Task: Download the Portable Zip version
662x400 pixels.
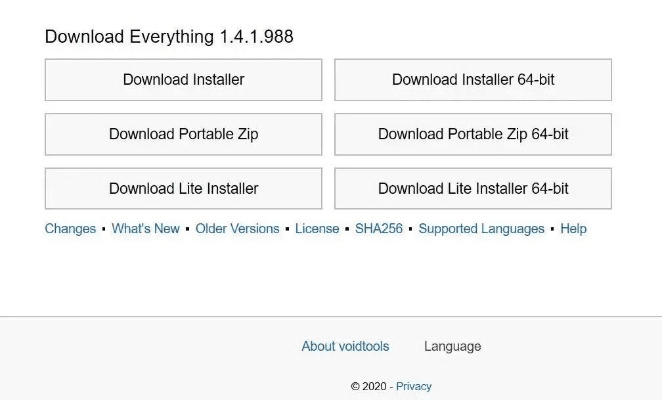Action: 183,134
